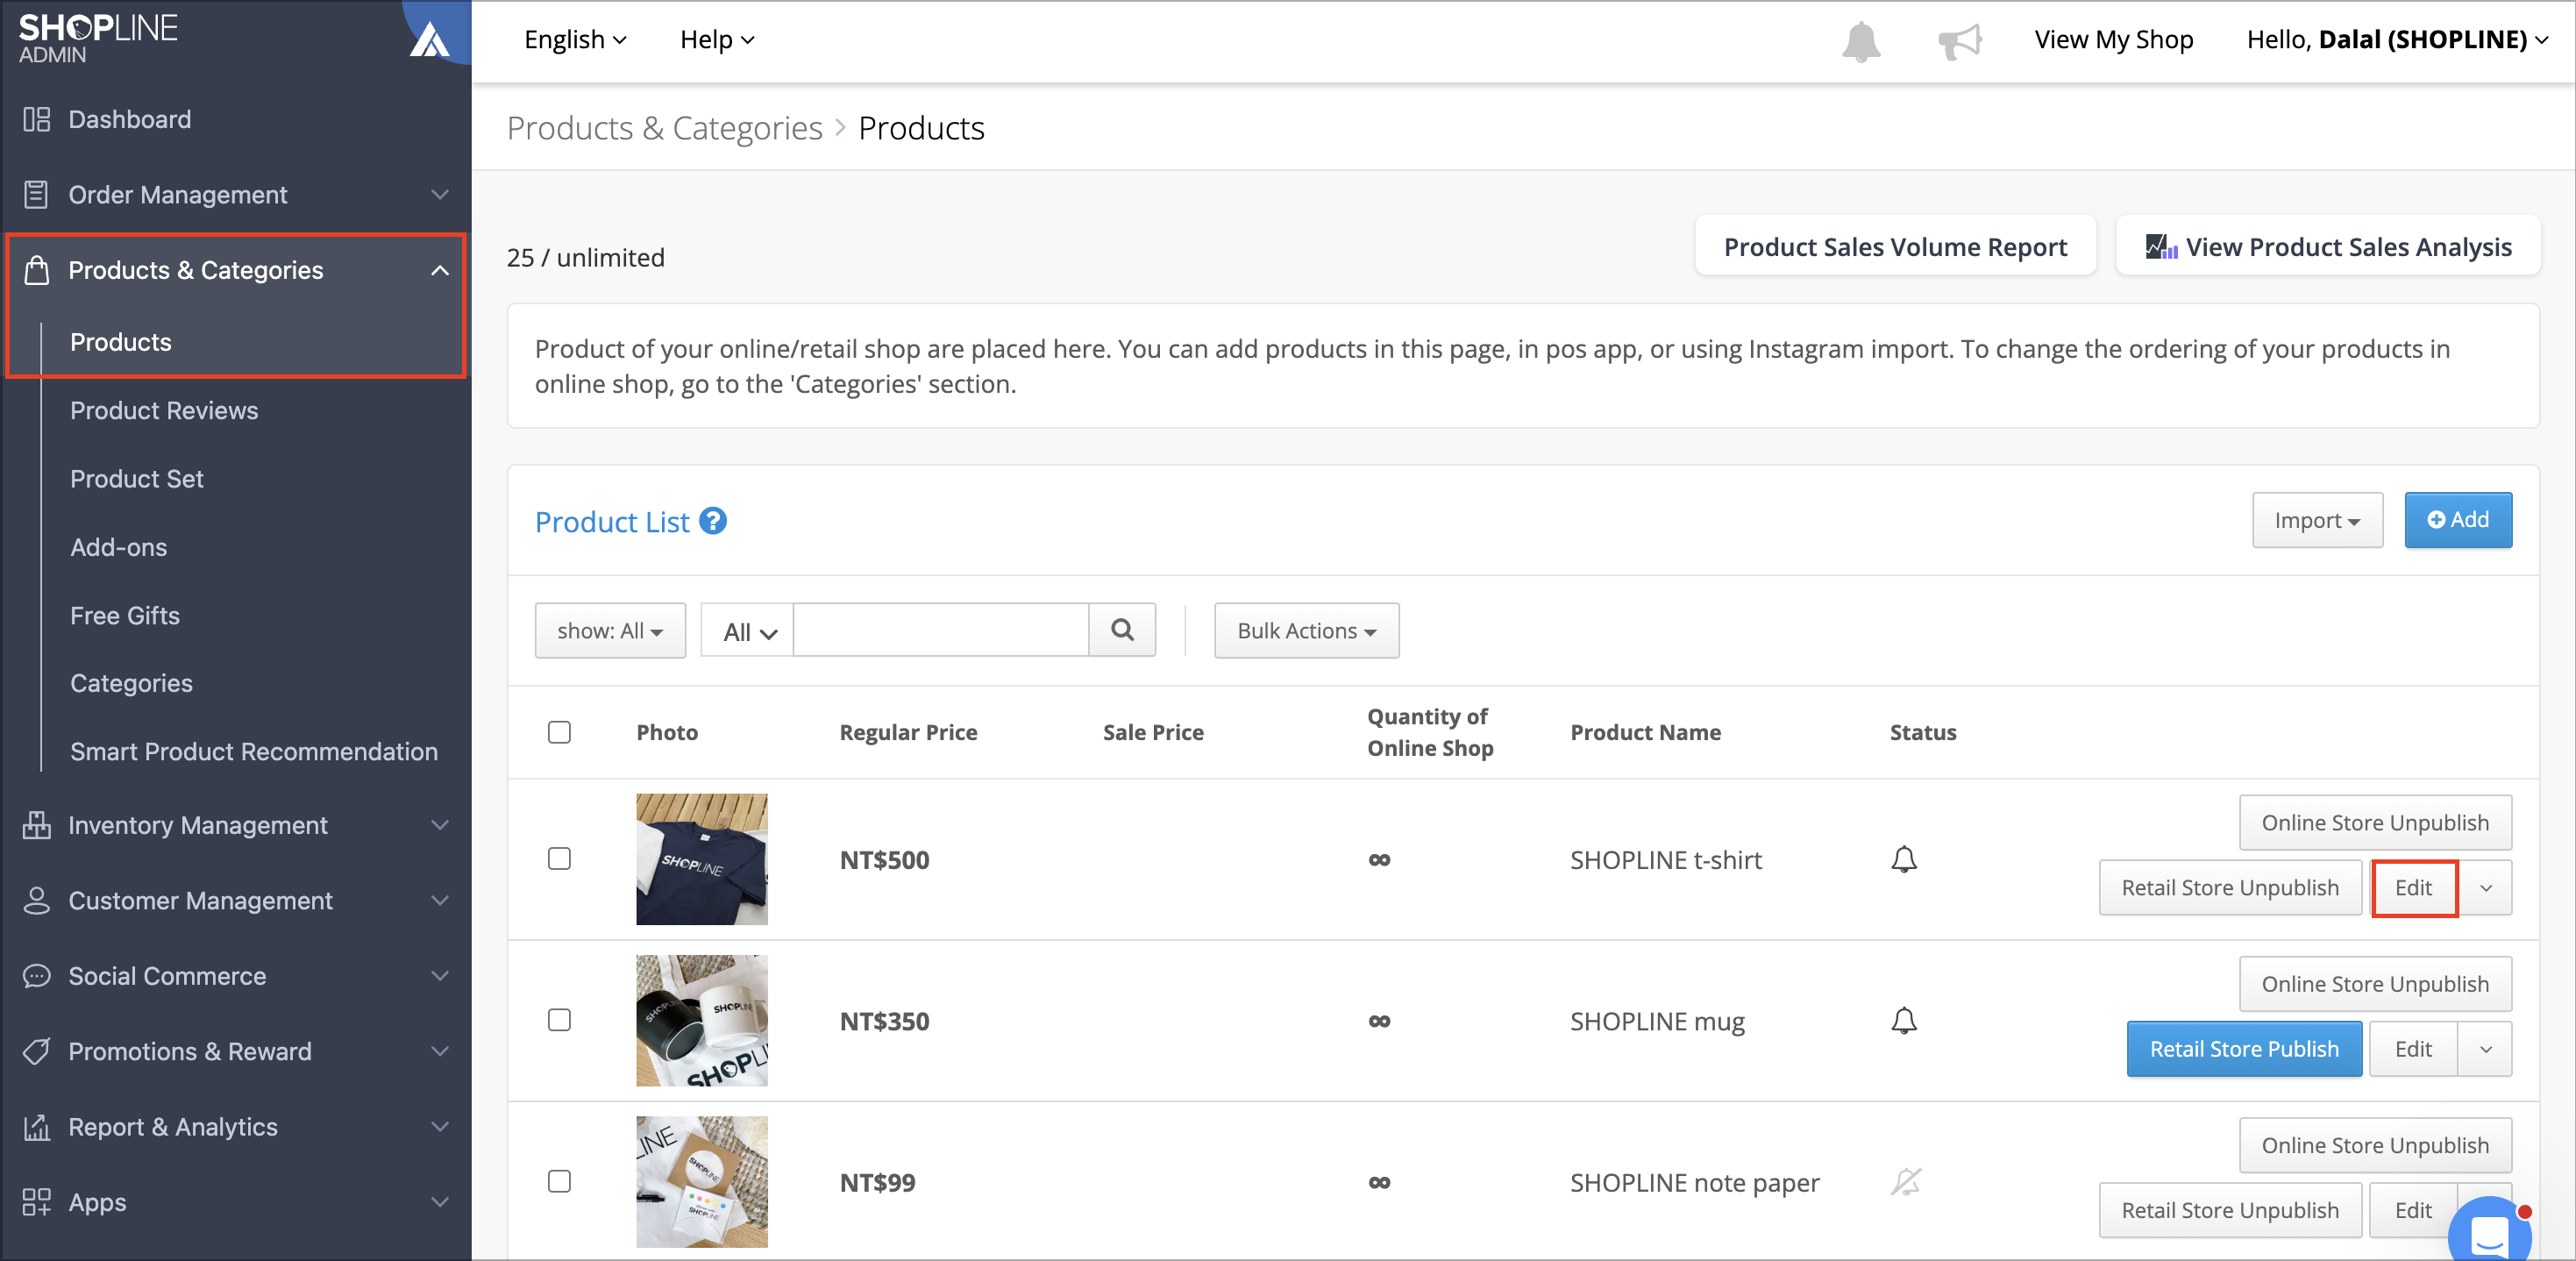
Task: Click the Product List help question icon
Action: pyautogui.click(x=713, y=521)
